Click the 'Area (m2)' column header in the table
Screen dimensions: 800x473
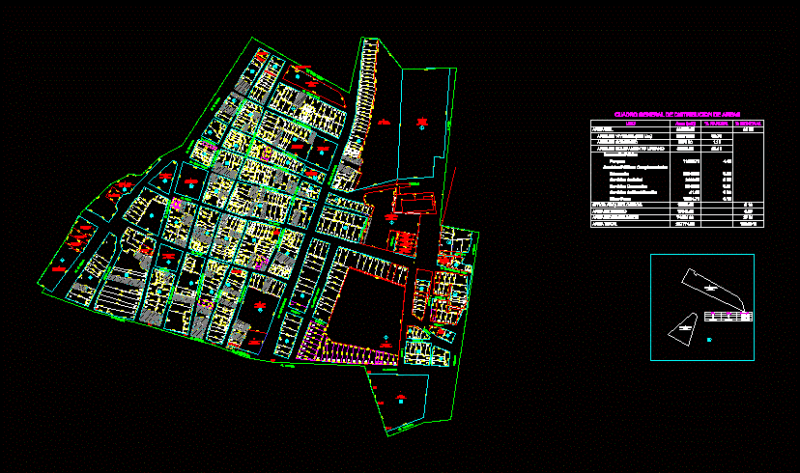pyautogui.click(x=685, y=123)
